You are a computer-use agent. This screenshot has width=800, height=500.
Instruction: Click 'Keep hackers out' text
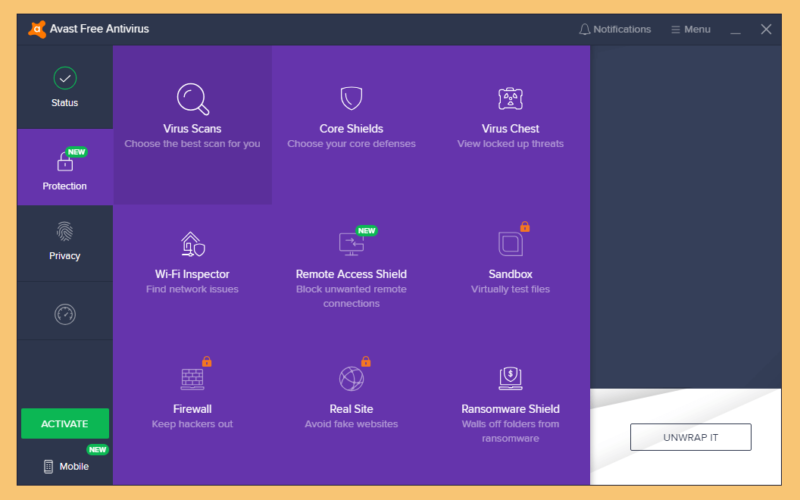192,424
